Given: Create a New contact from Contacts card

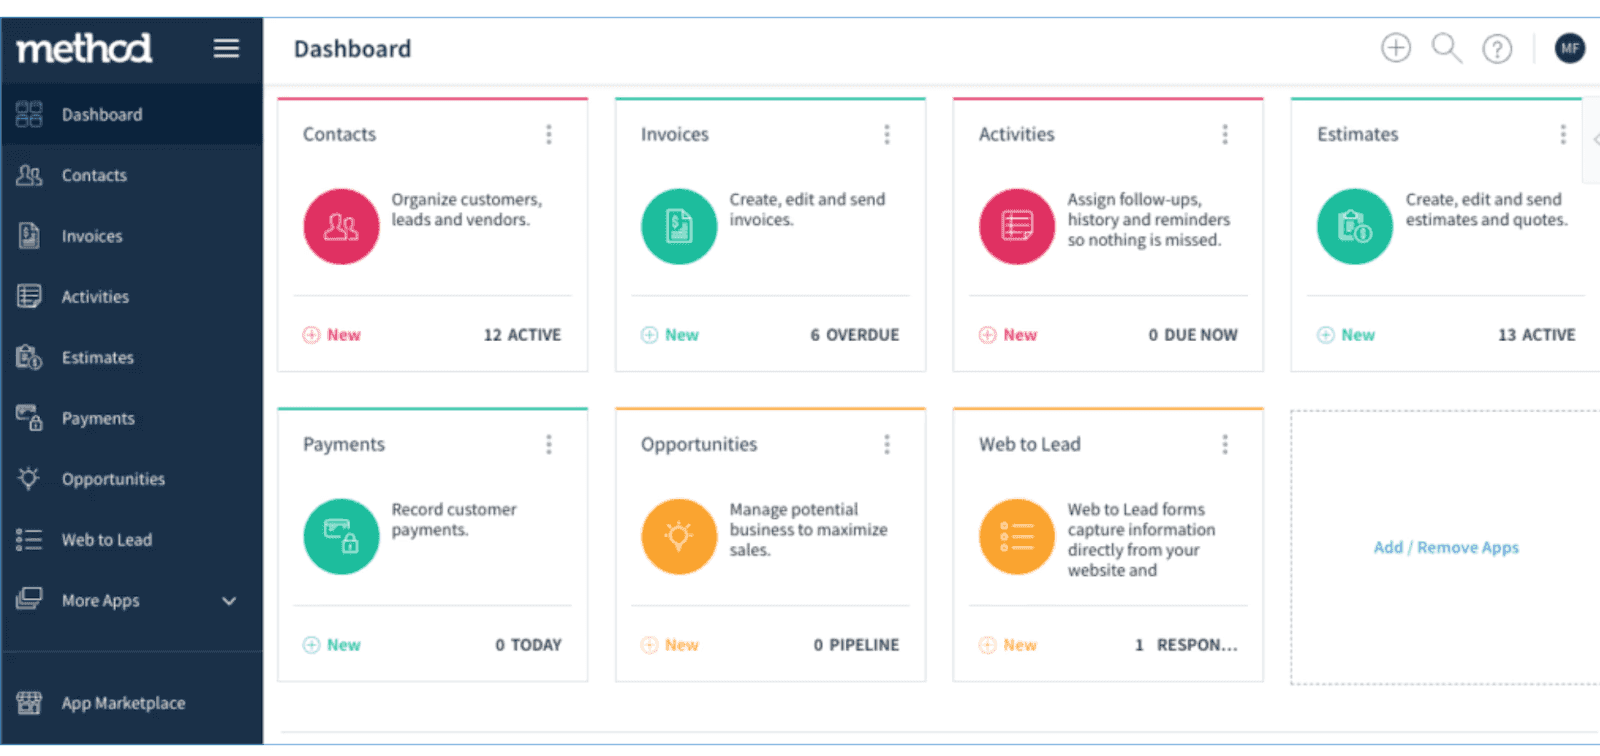Looking at the screenshot, I should pyautogui.click(x=332, y=335).
